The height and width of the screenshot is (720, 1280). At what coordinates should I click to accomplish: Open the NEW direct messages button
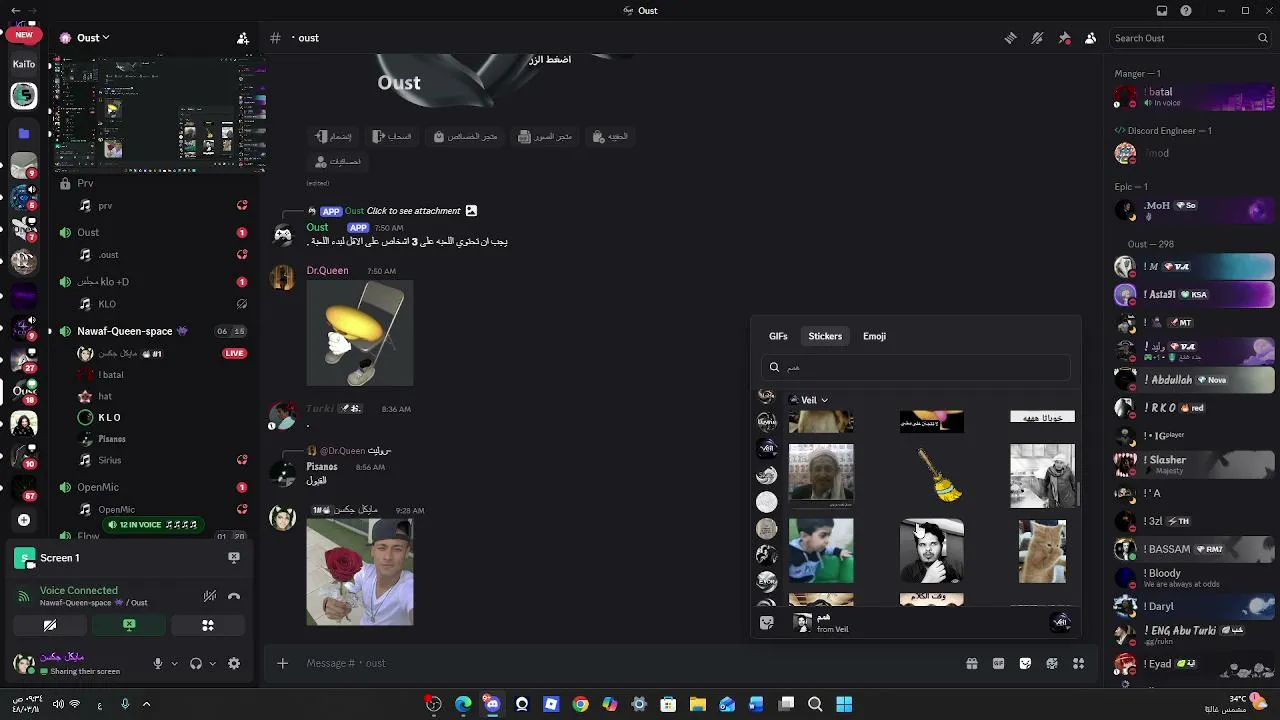point(24,35)
